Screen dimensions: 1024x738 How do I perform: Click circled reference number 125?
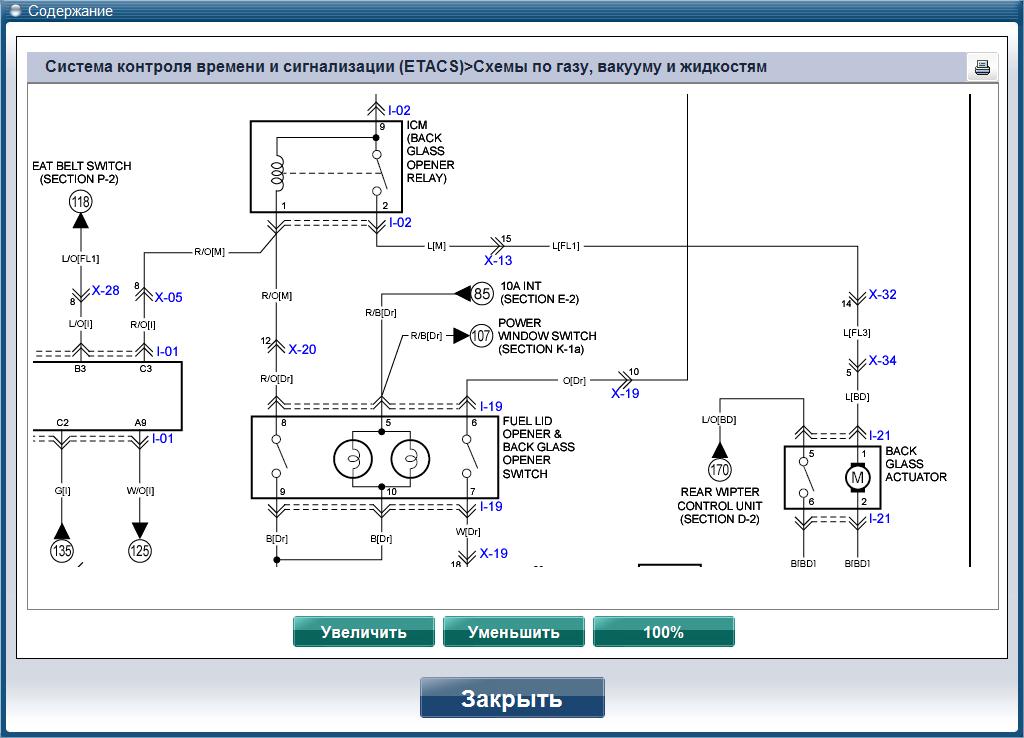point(140,549)
